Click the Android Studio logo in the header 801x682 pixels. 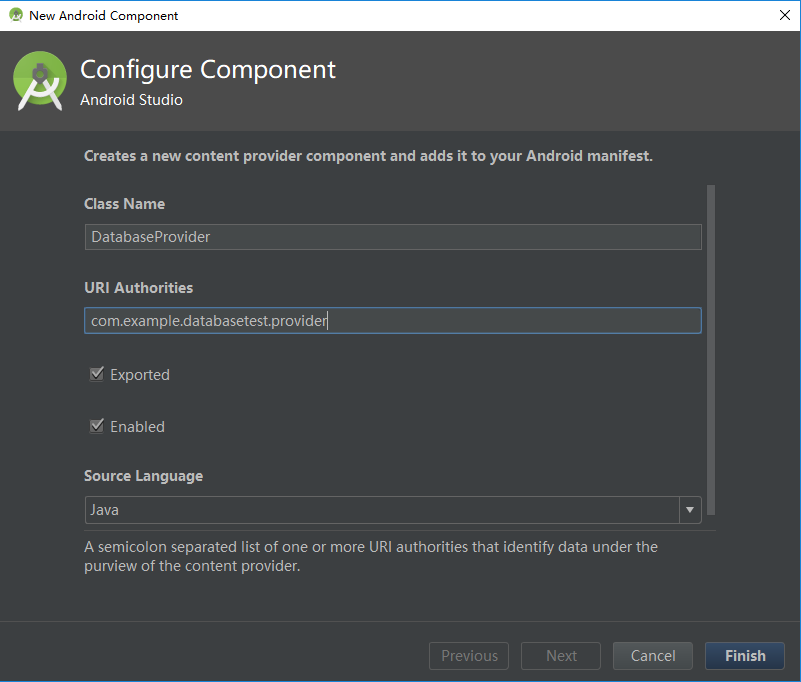coord(41,82)
